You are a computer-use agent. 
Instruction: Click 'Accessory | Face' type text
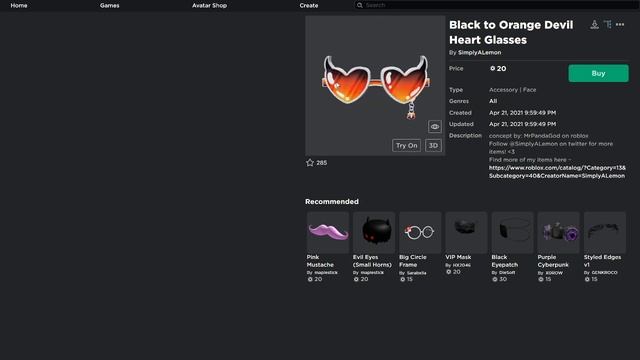point(513,90)
